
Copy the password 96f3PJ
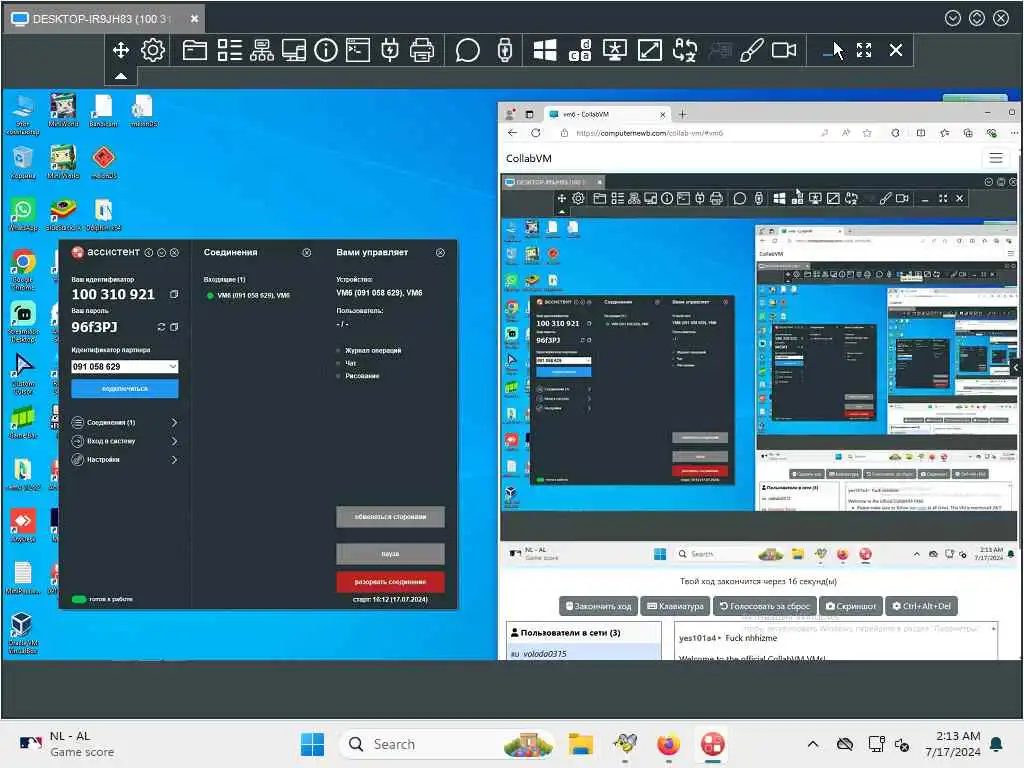pos(174,327)
